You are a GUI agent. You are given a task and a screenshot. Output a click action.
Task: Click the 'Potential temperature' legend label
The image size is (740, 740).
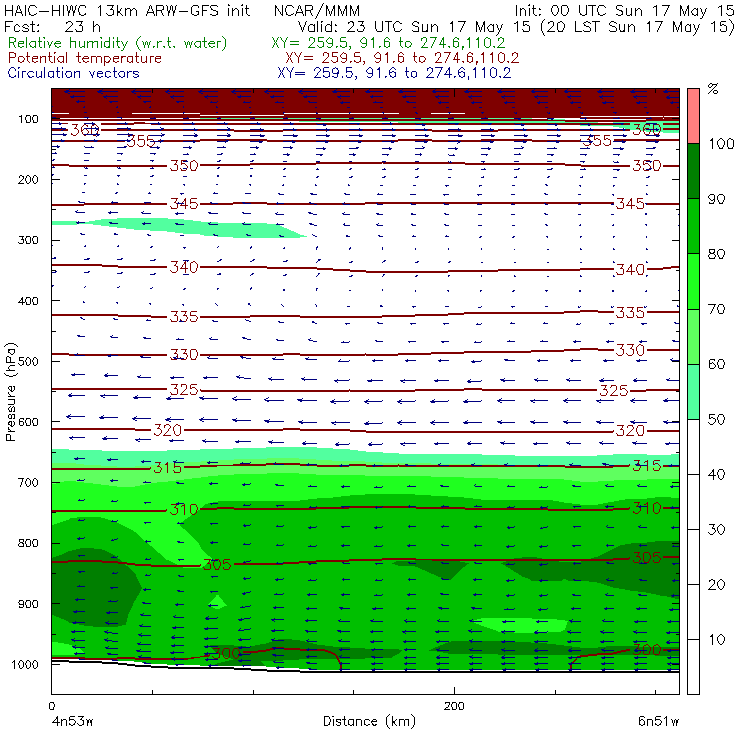(85, 58)
